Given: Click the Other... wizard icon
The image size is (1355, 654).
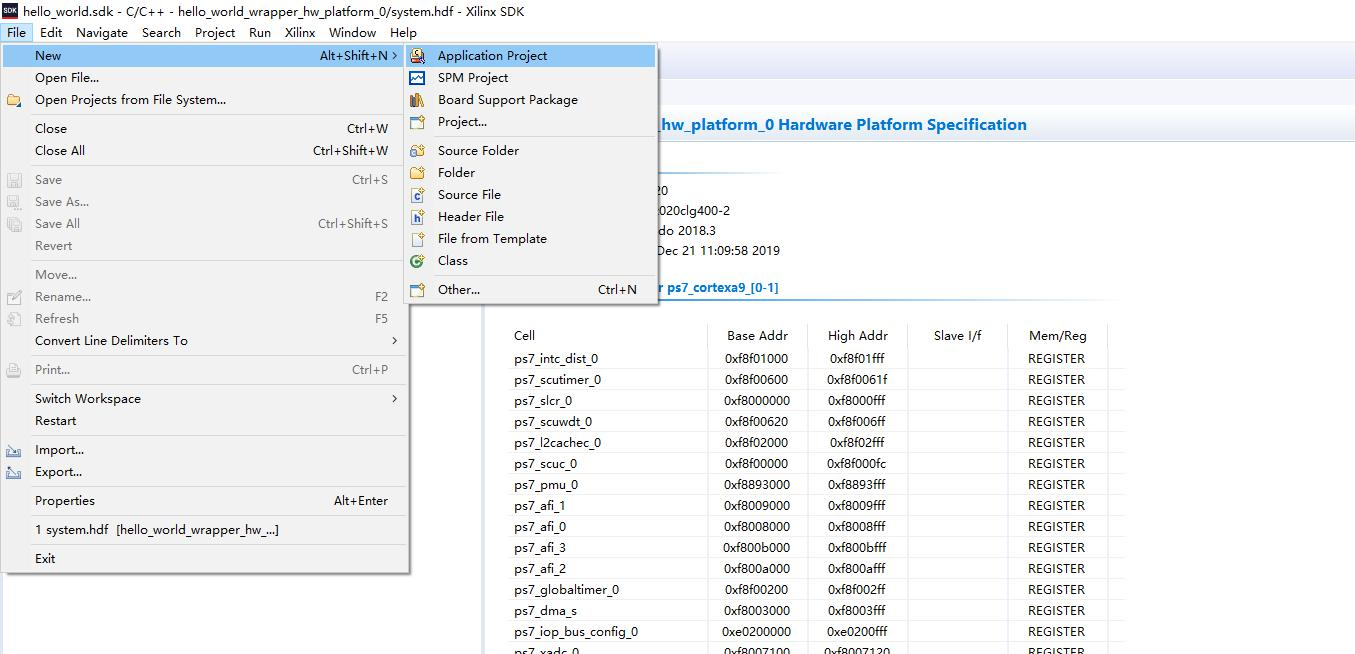Looking at the screenshot, I should tap(417, 290).
